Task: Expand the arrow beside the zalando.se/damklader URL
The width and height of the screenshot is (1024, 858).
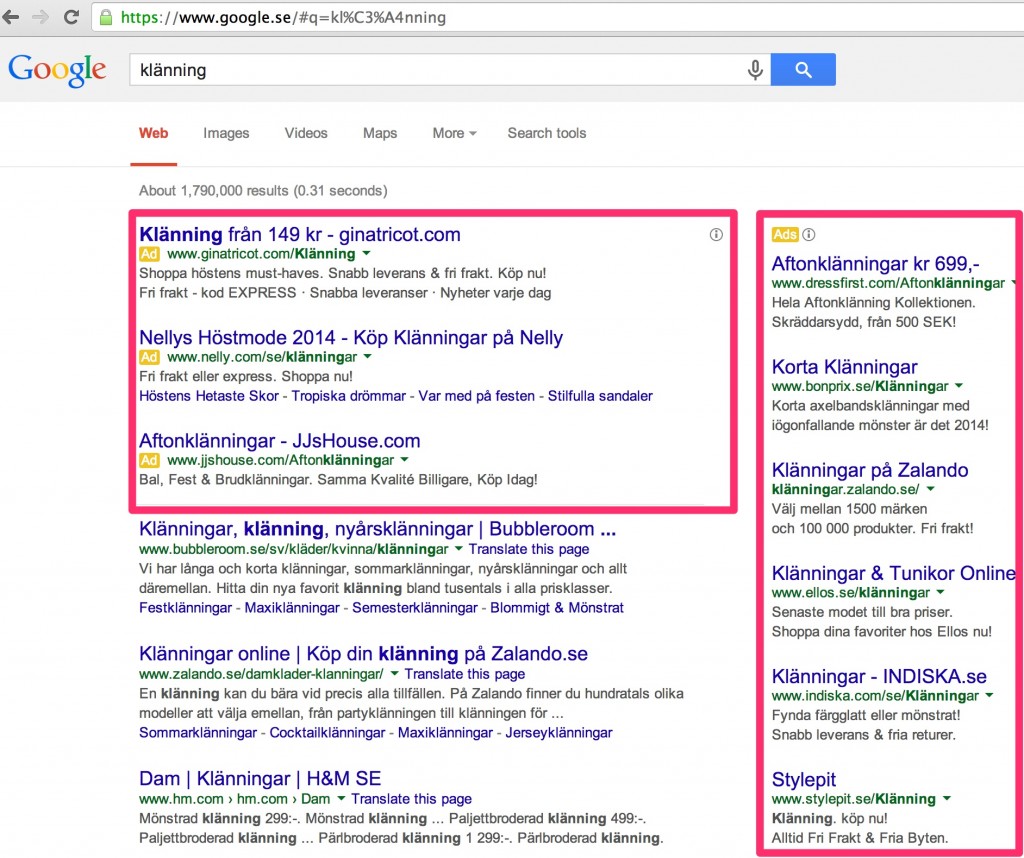Action: click(x=394, y=673)
